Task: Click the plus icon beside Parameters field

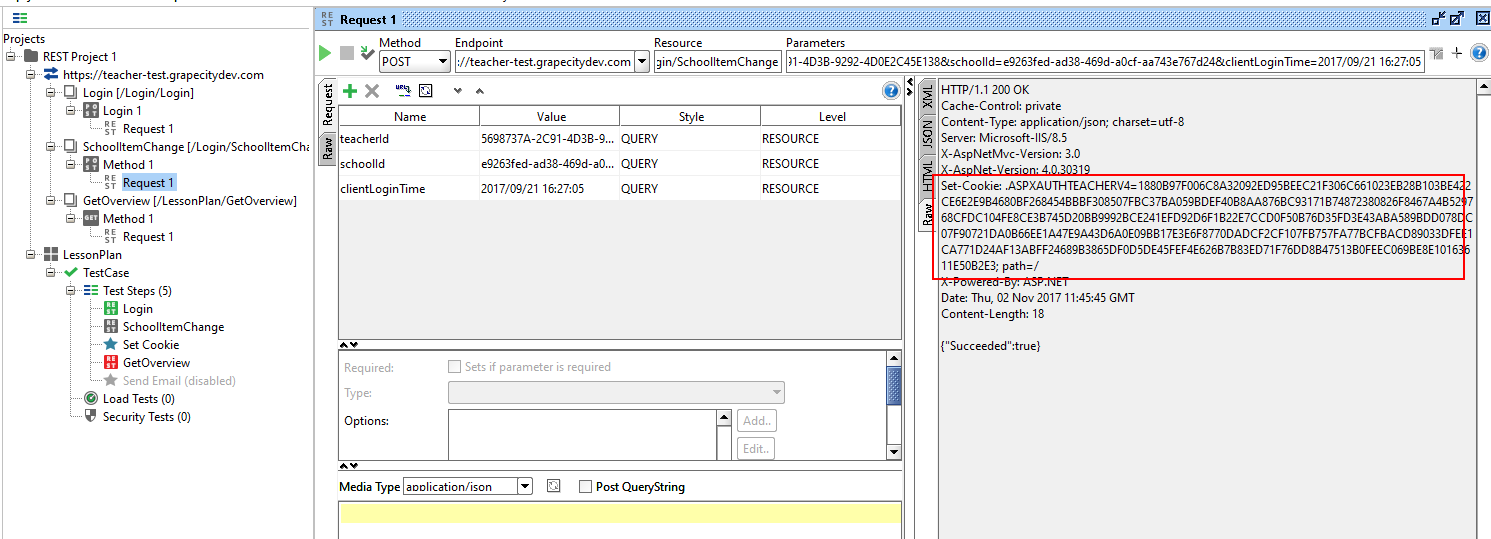Action: click(x=1457, y=53)
